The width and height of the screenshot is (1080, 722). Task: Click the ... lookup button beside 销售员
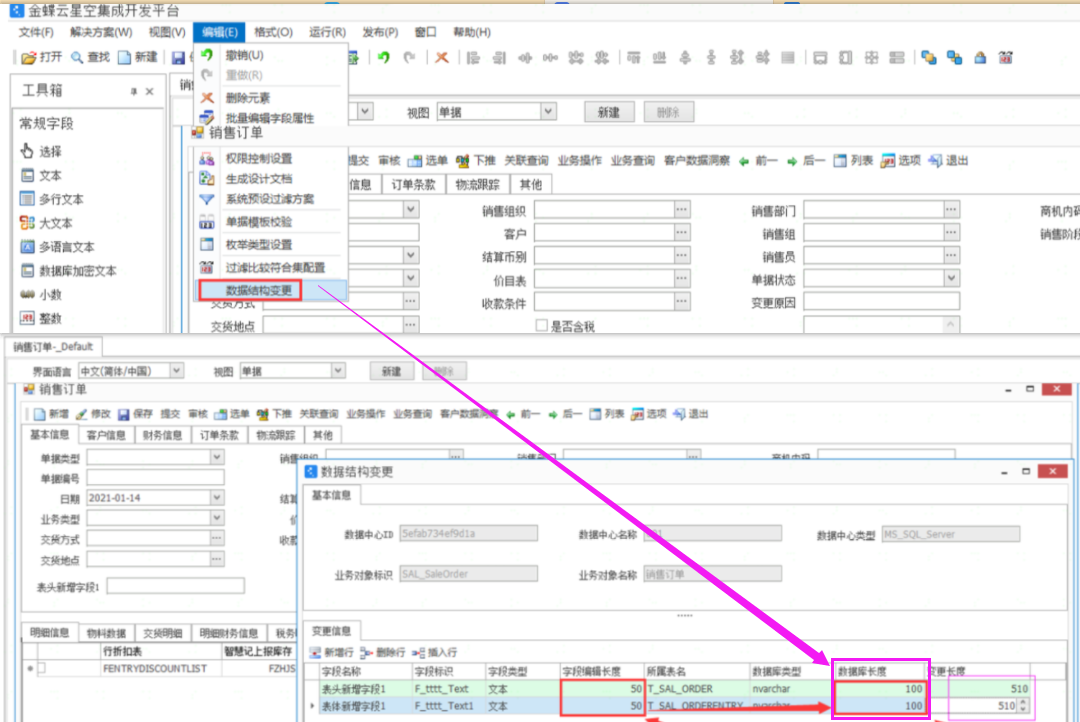[x=951, y=256]
